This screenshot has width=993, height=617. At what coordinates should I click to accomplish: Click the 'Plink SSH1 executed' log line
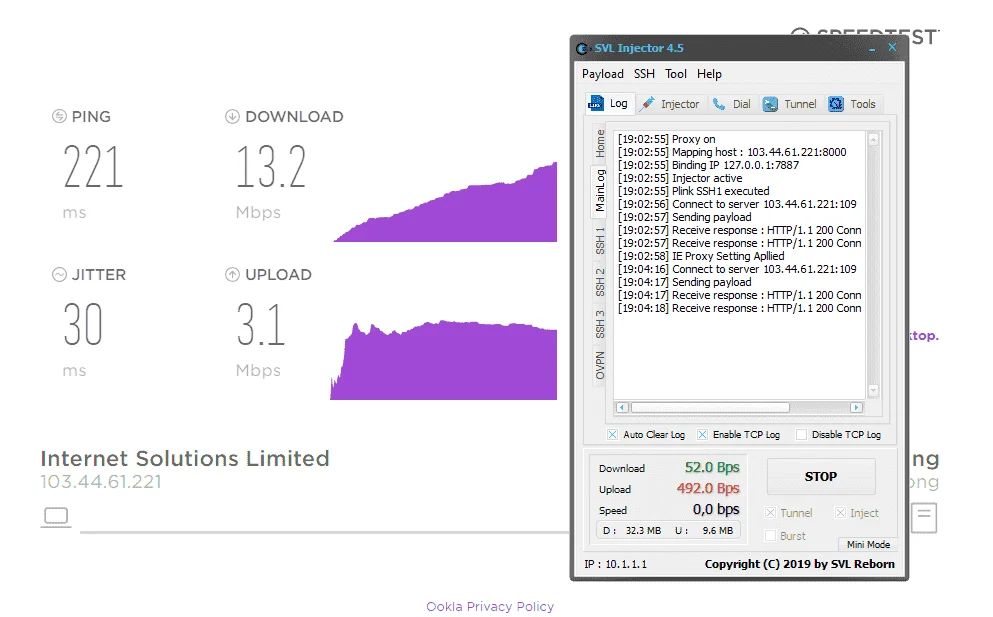(693, 191)
